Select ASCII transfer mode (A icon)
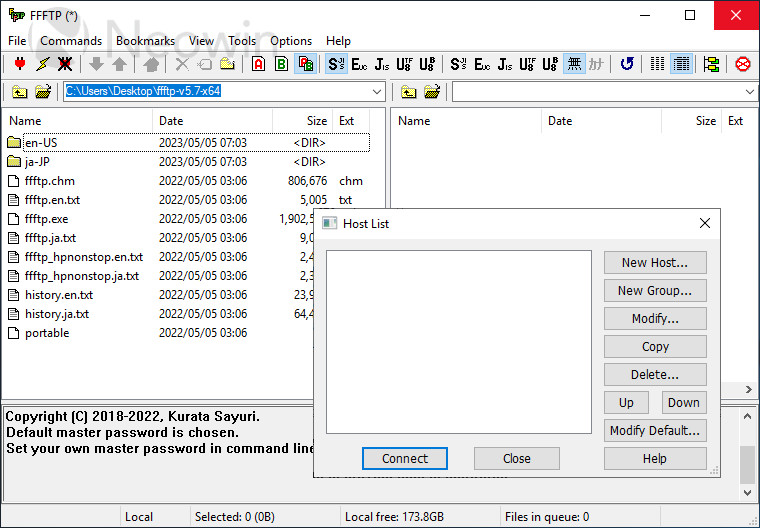This screenshot has width=760, height=528. [x=258, y=64]
